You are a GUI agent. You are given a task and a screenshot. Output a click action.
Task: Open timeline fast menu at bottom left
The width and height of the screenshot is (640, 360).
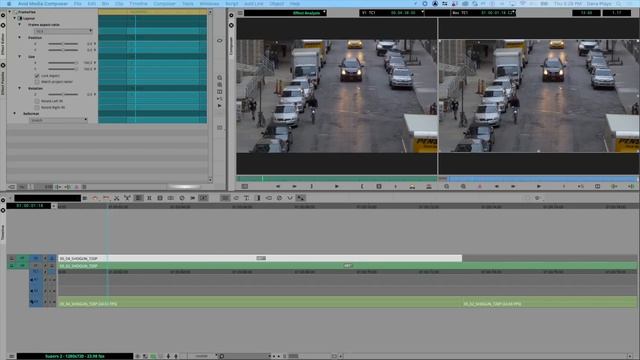[11, 356]
